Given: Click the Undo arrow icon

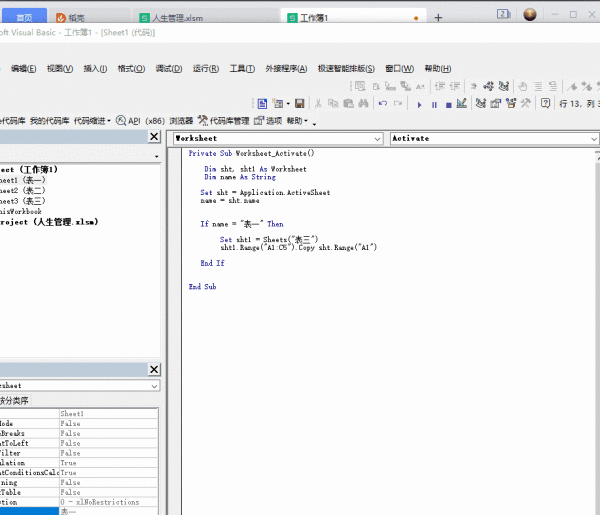Looking at the screenshot, I should coord(382,103).
